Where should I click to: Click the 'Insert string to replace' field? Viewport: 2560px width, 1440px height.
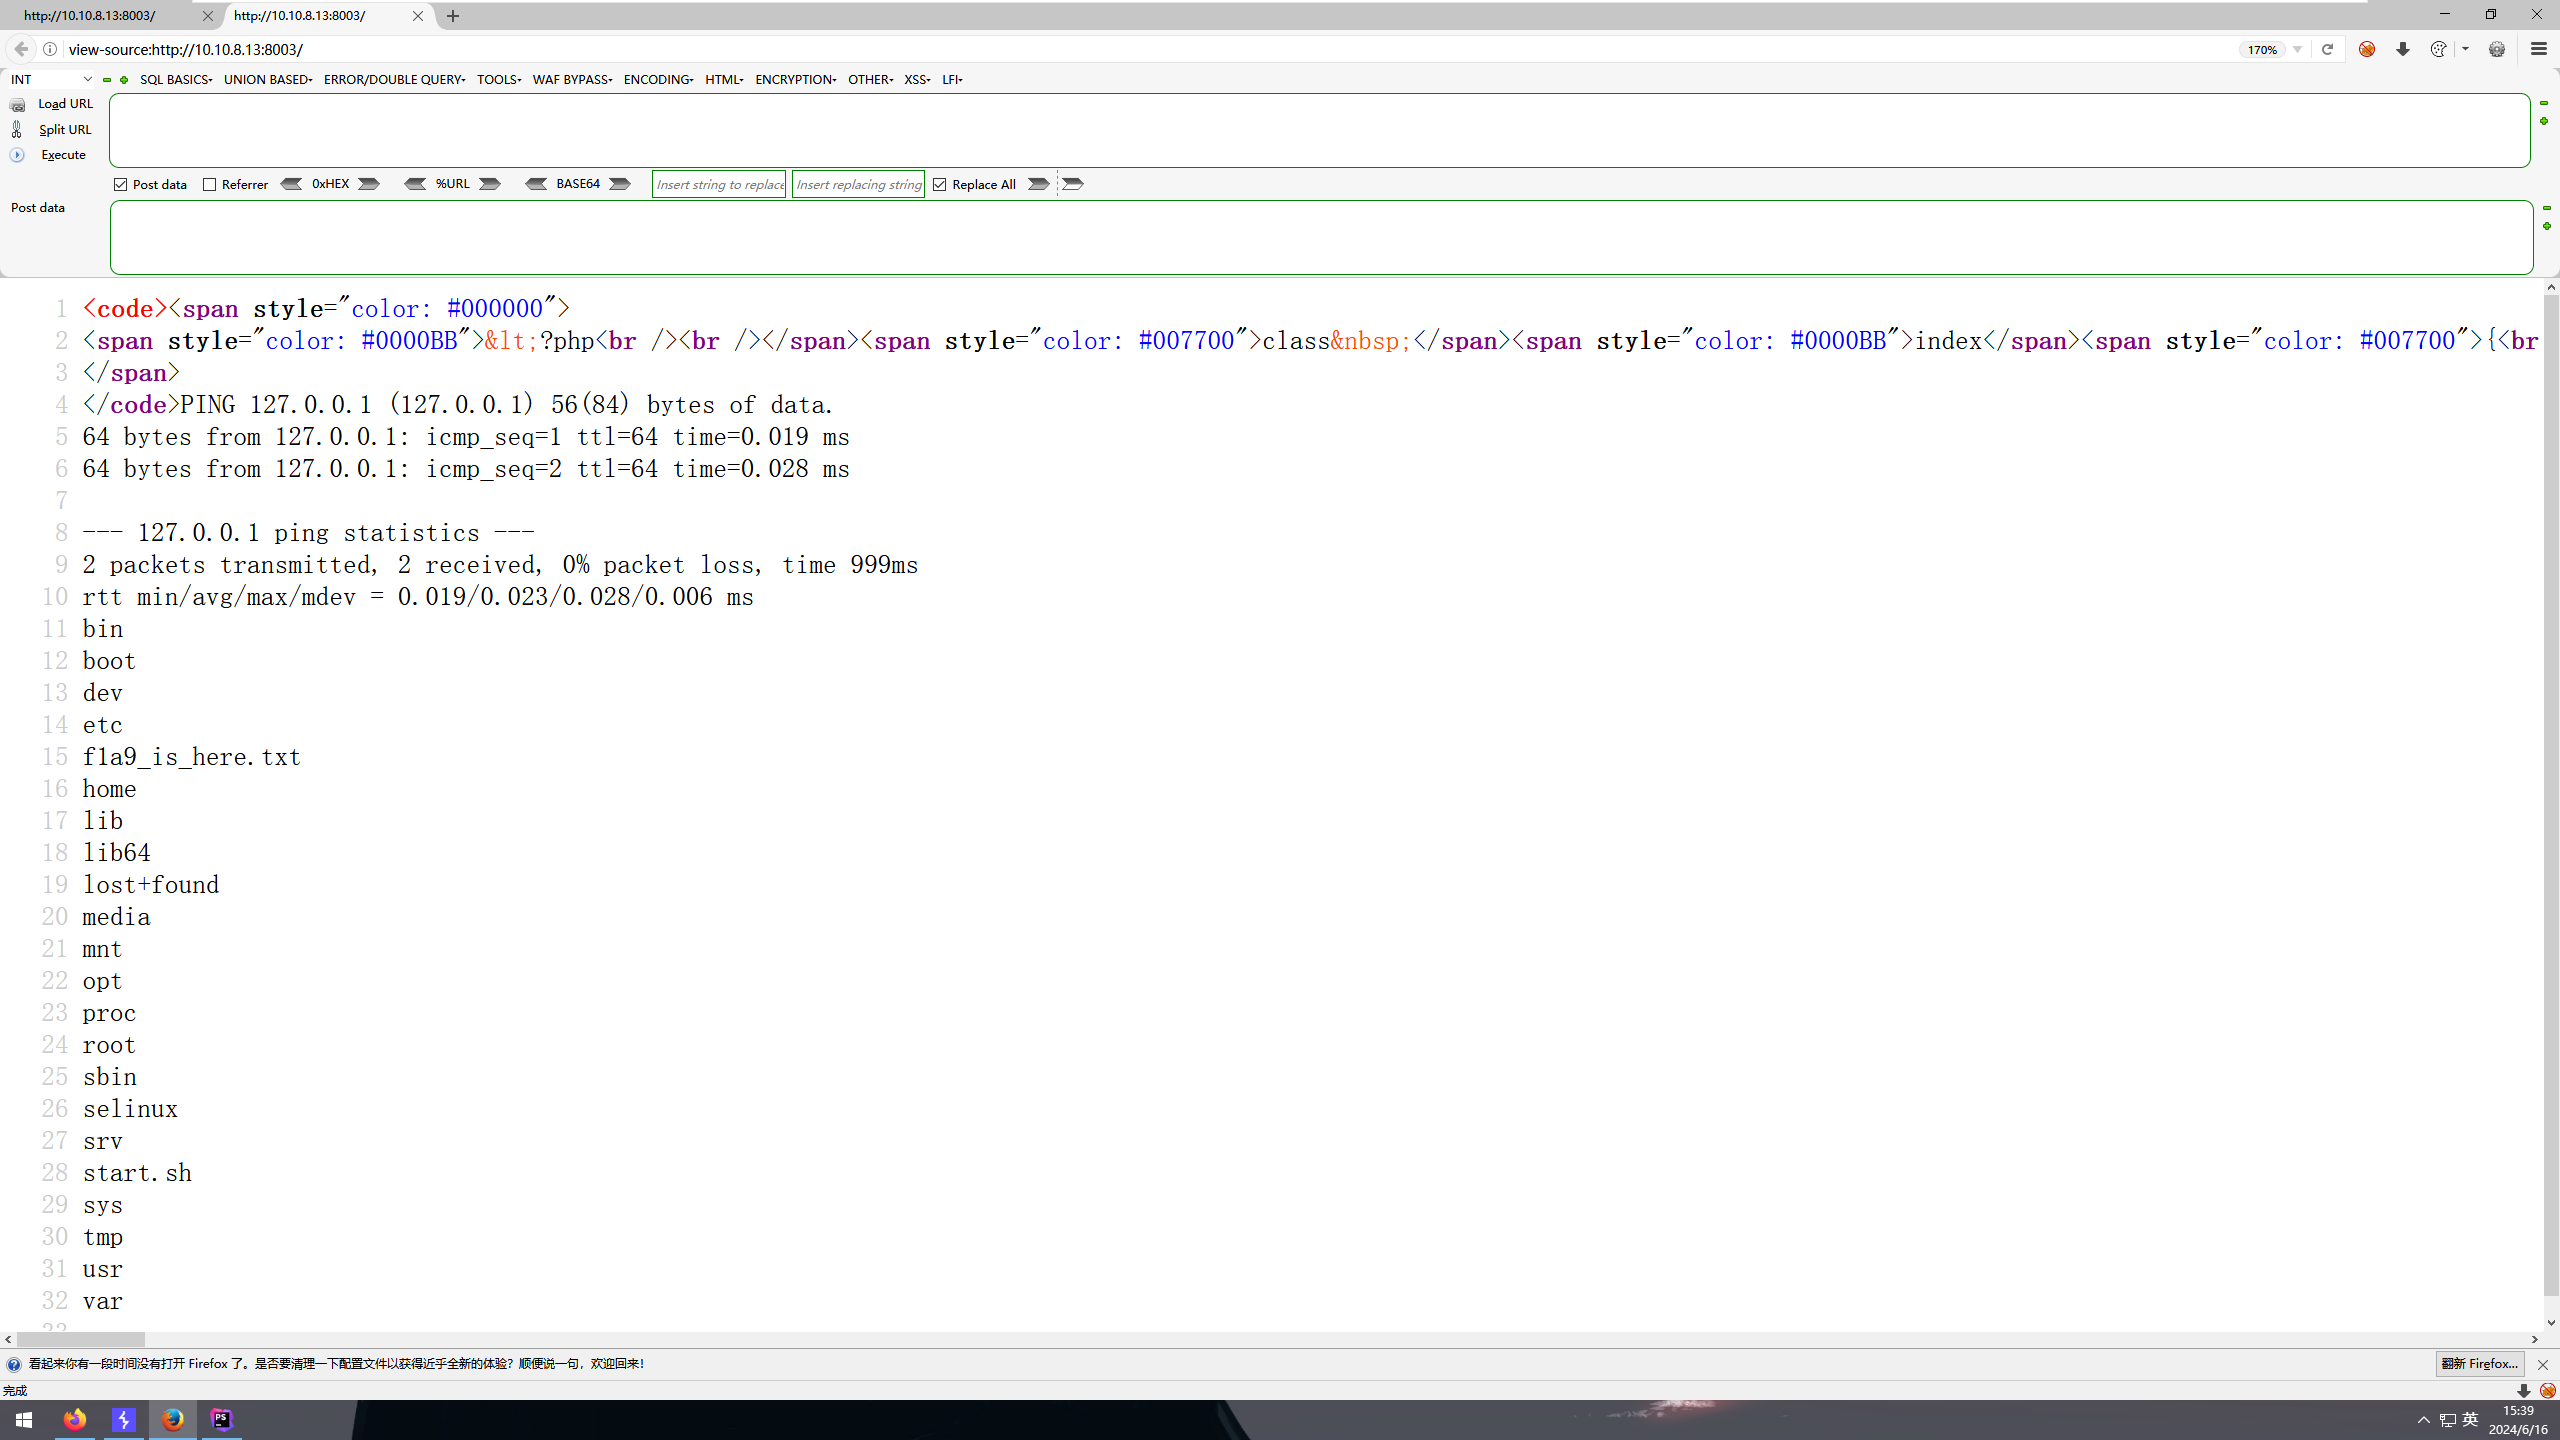click(719, 185)
